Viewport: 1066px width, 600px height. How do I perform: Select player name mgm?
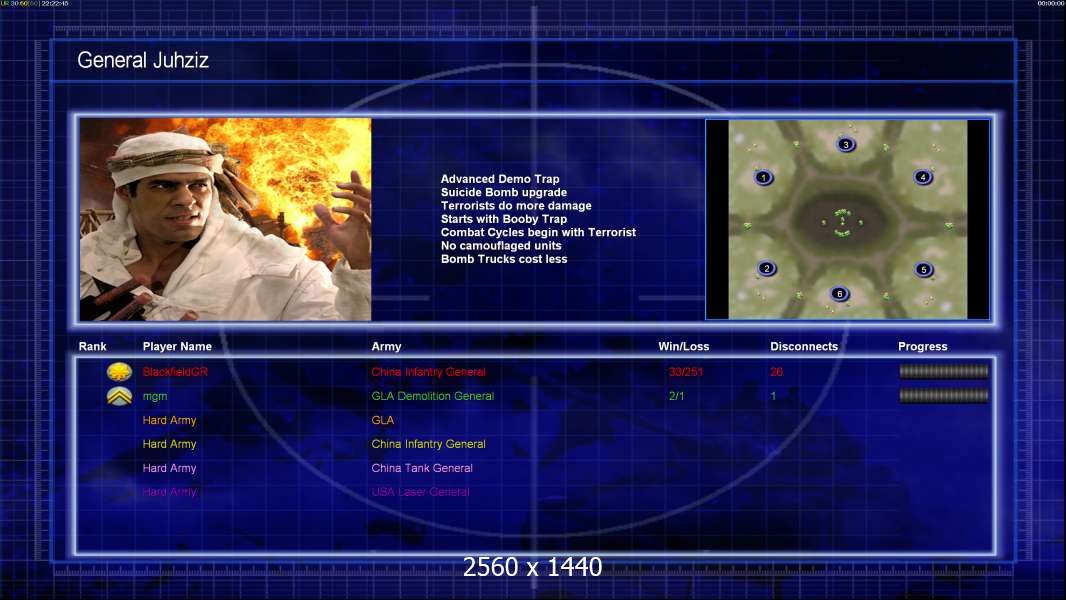click(155, 396)
